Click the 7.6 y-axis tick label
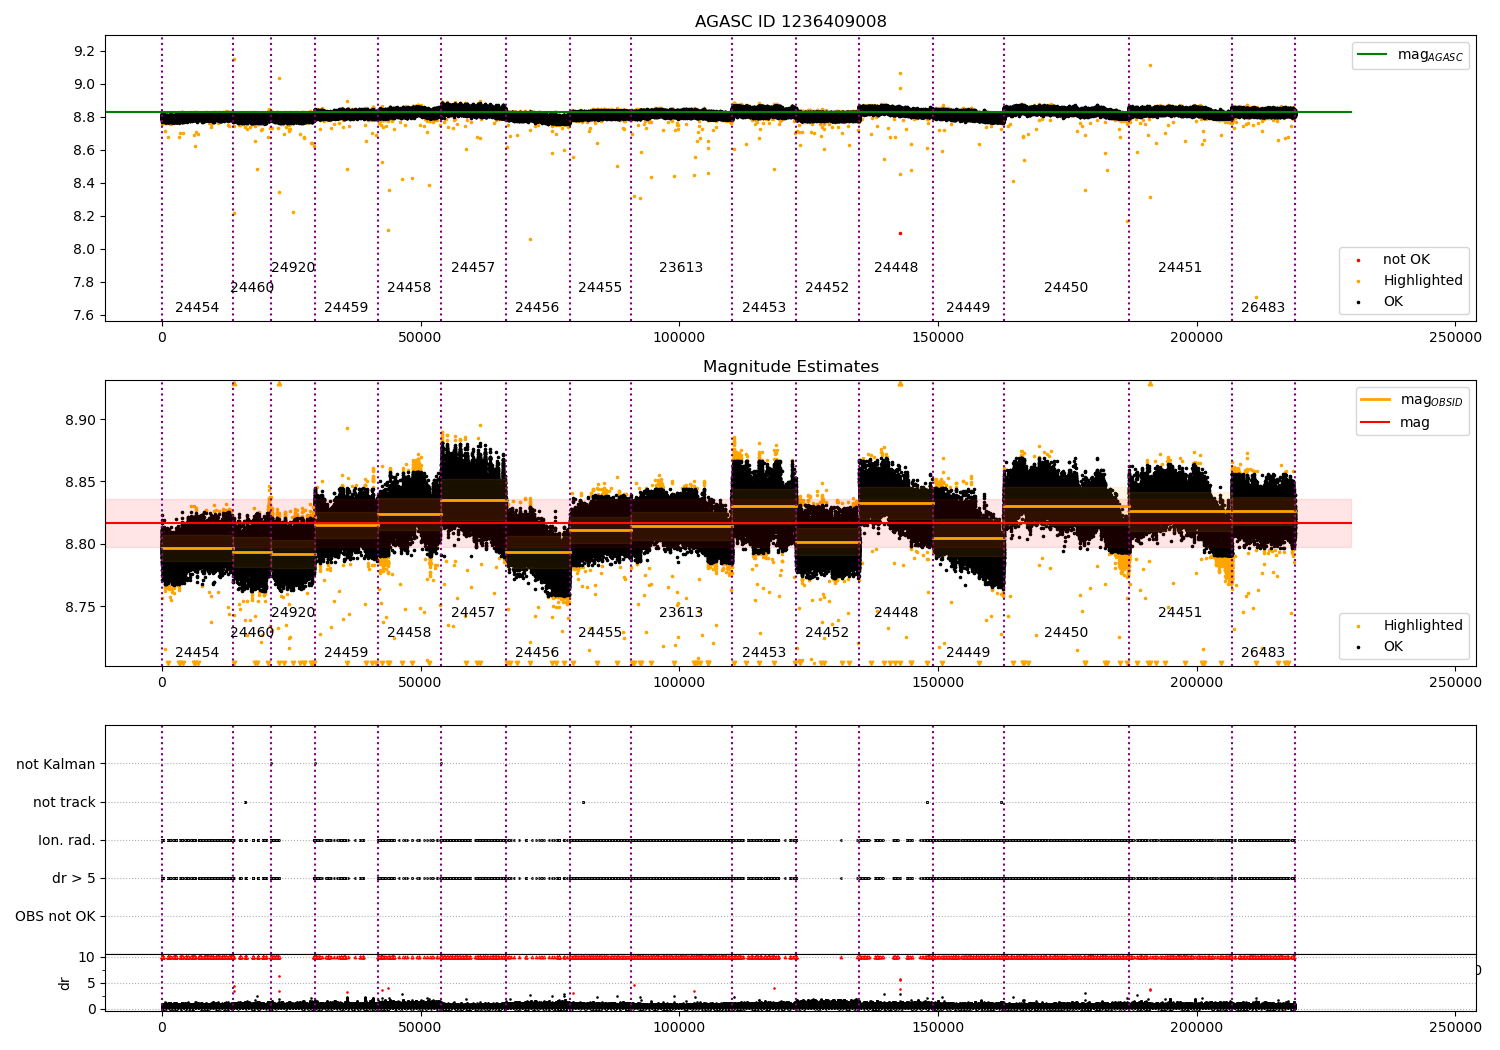 click(85, 315)
